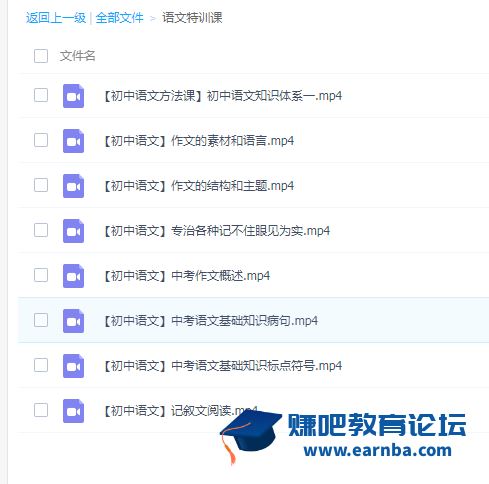
Task: Click video icon for 初中语文知识体系一.mp4
Action: click(73, 96)
